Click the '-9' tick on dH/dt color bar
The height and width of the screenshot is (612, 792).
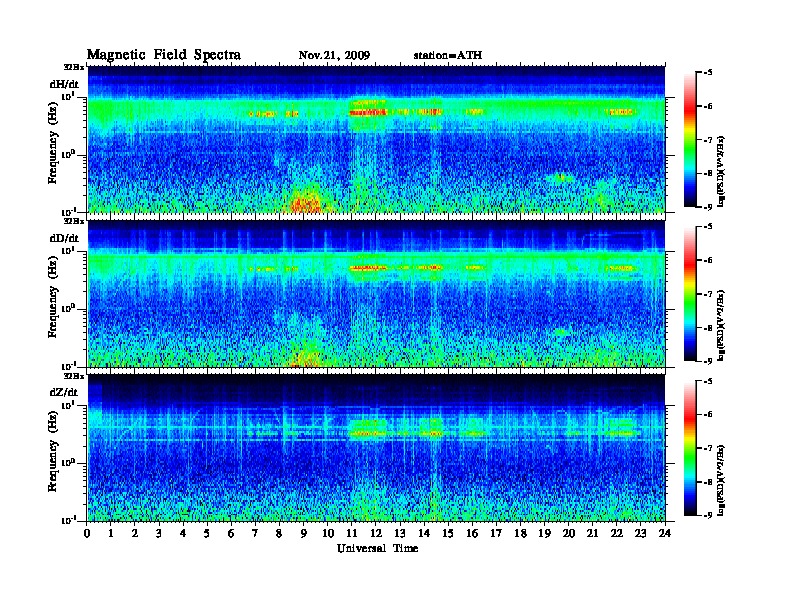click(708, 207)
